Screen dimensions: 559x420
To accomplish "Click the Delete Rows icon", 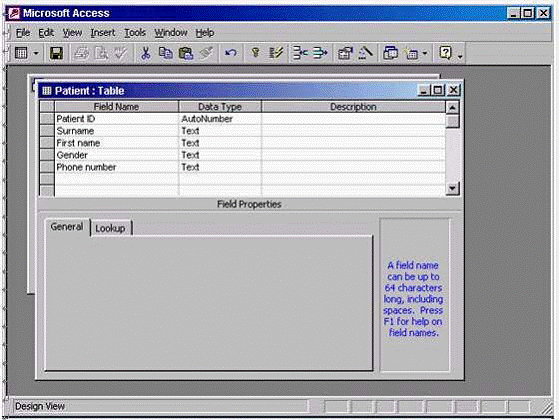I will (320, 53).
